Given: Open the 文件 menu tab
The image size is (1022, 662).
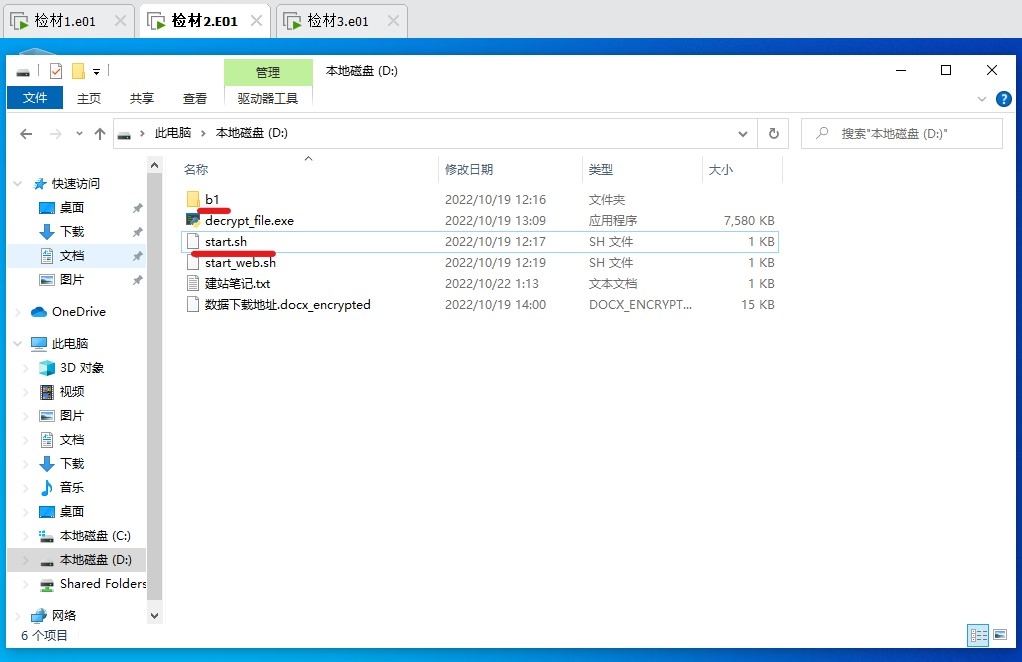Looking at the screenshot, I should [x=35, y=98].
